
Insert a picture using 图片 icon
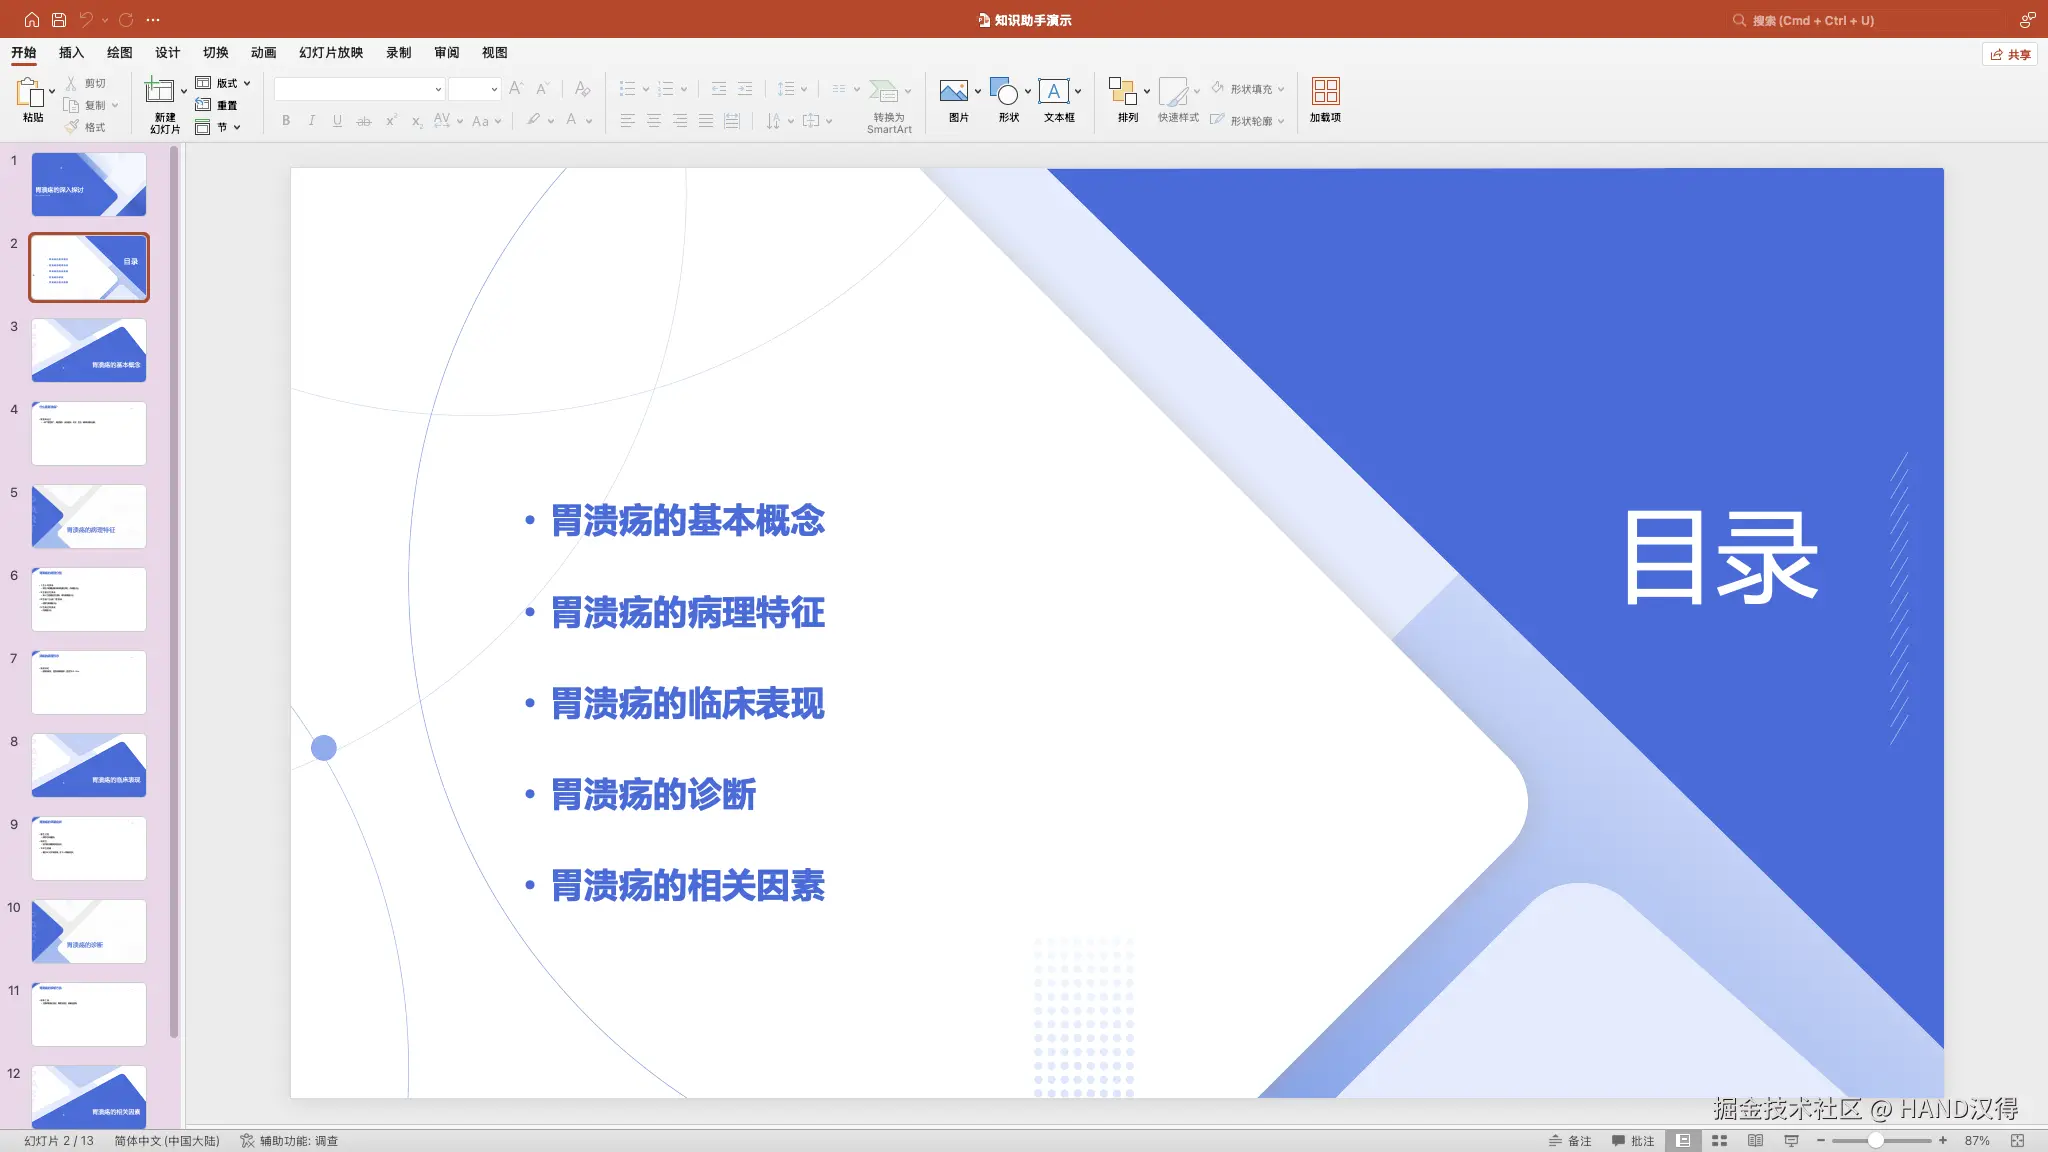(x=953, y=92)
